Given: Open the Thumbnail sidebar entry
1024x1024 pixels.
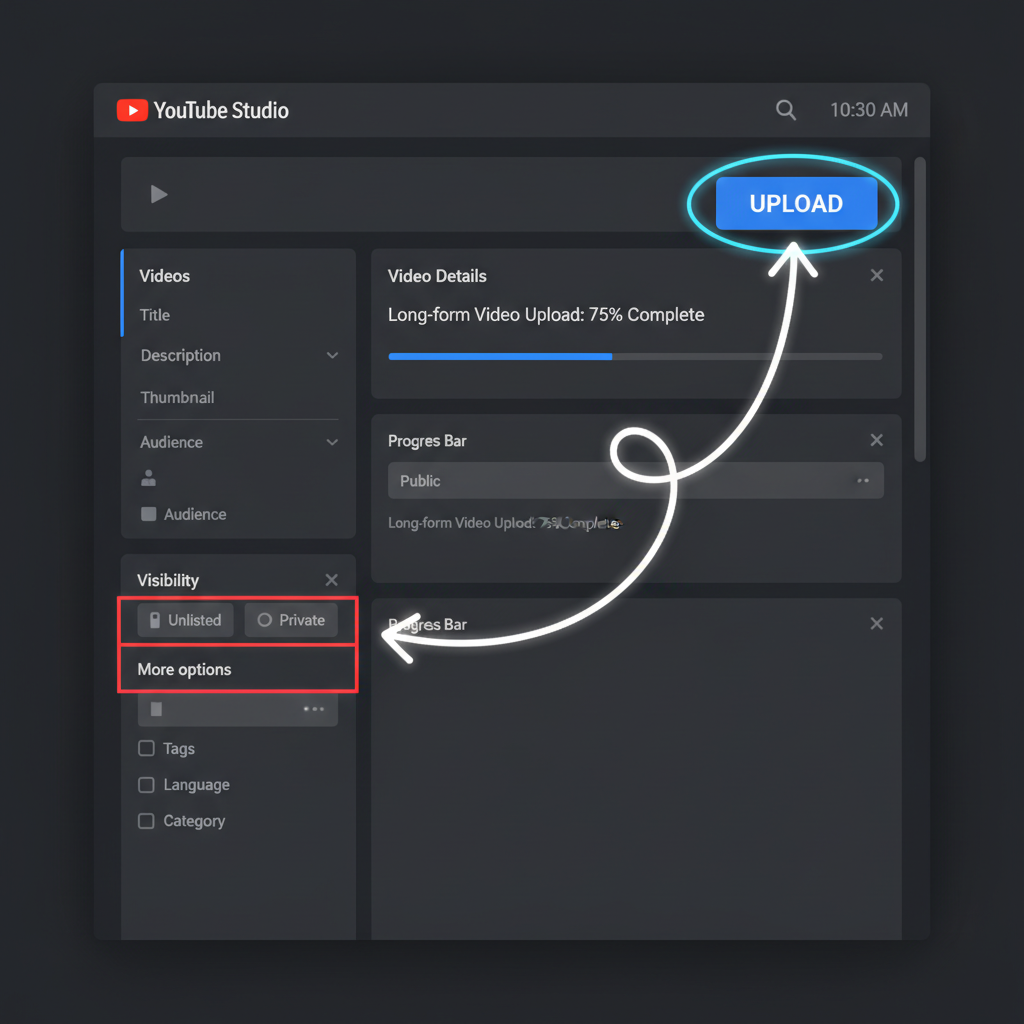Looking at the screenshot, I should pos(177,397).
